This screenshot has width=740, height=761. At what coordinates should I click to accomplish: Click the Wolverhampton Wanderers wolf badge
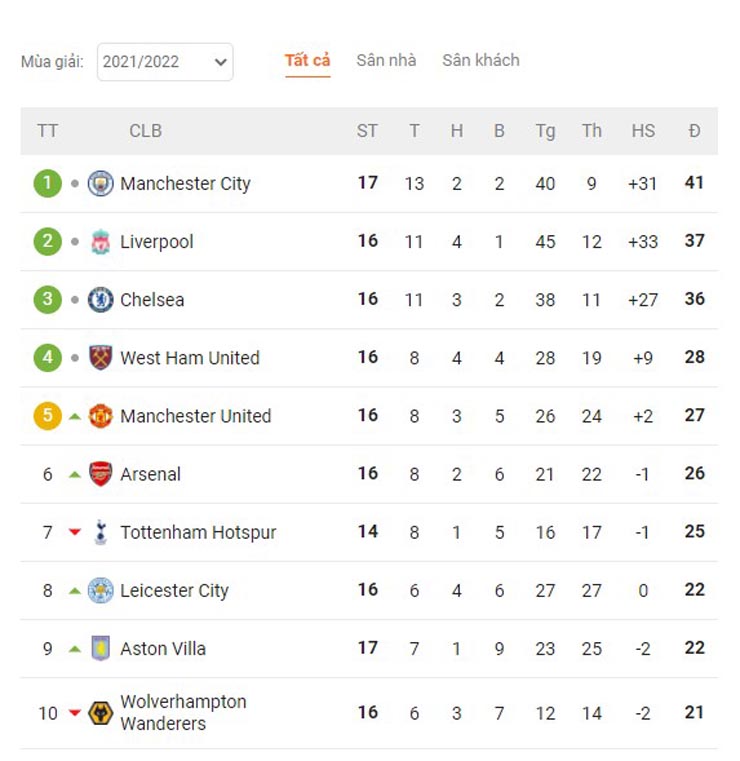point(100,712)
